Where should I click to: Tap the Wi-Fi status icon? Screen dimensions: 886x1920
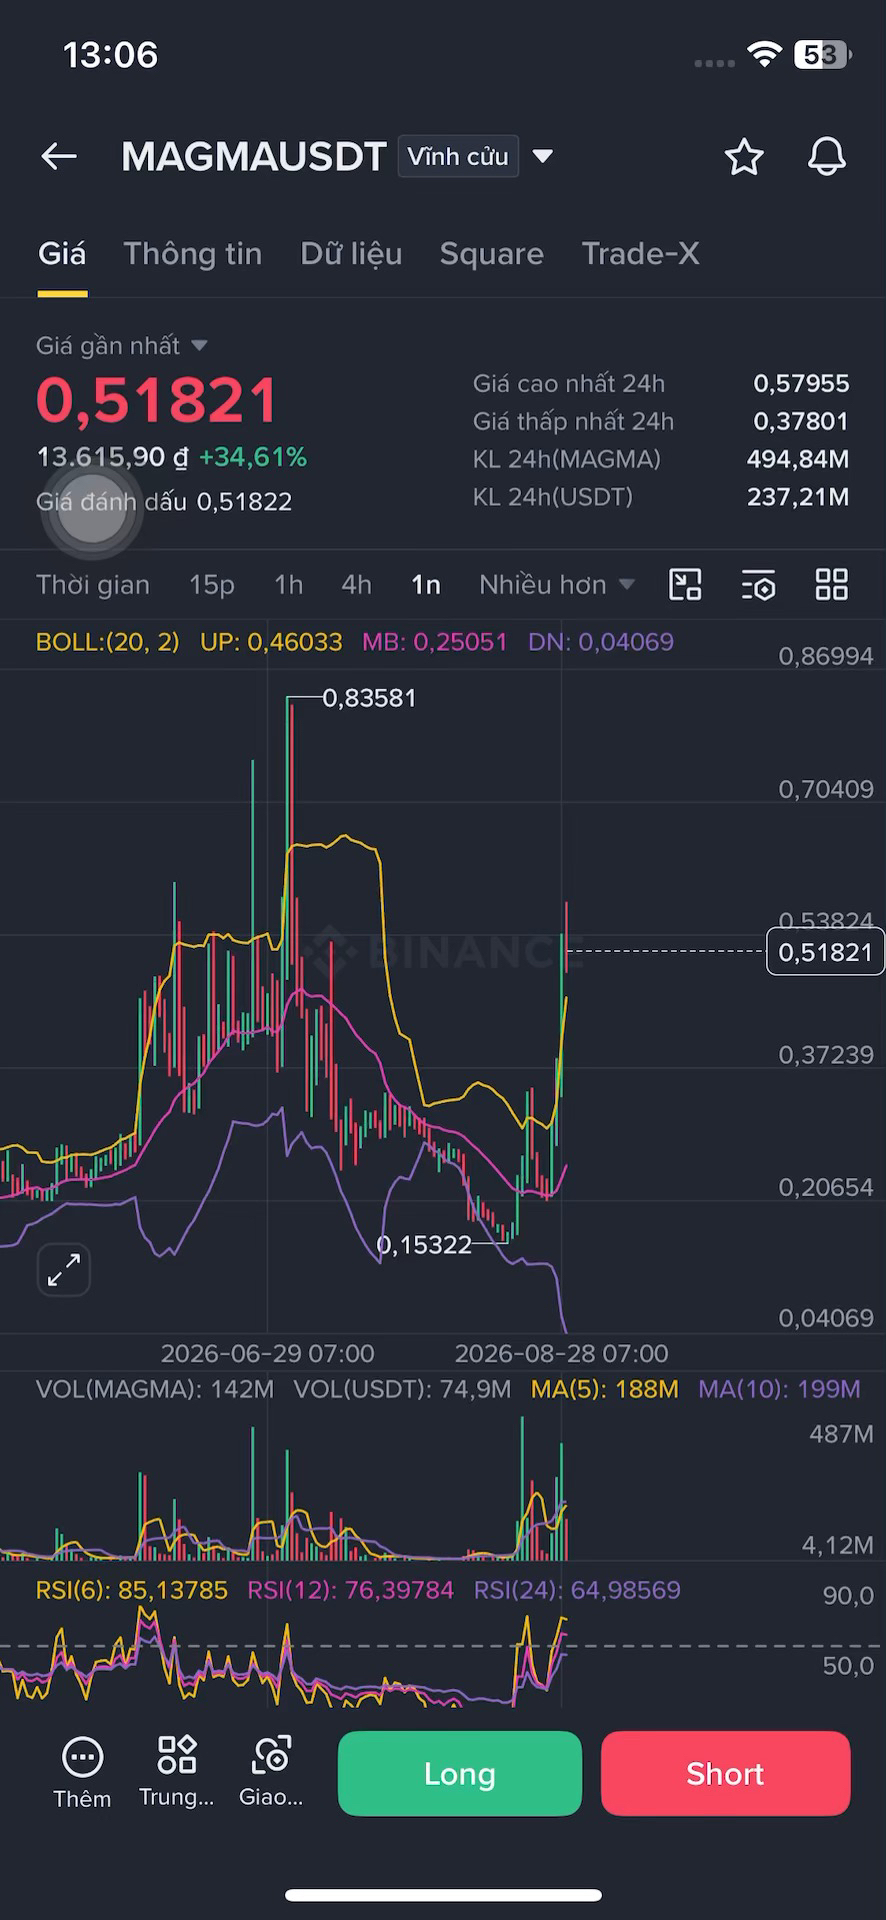[764, 55]
